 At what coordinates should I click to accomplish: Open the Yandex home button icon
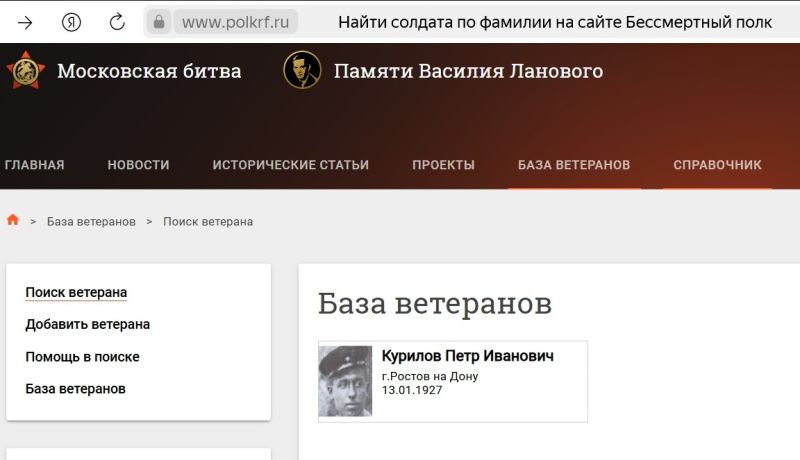tap(71, 22)
